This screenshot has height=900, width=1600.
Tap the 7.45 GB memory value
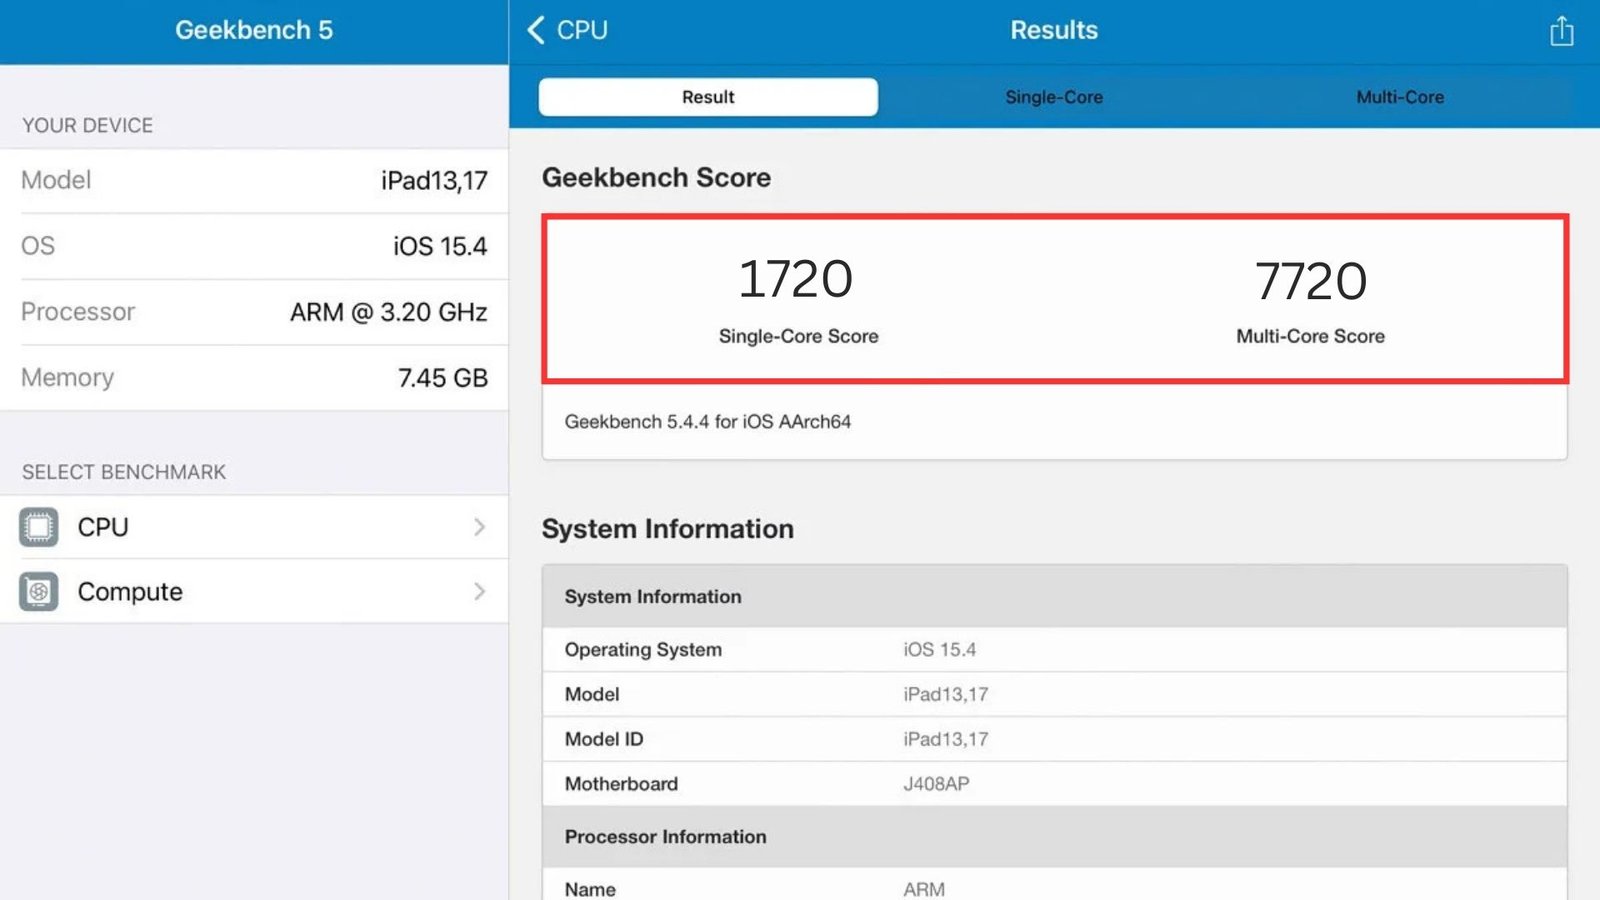tap(443, 378)
